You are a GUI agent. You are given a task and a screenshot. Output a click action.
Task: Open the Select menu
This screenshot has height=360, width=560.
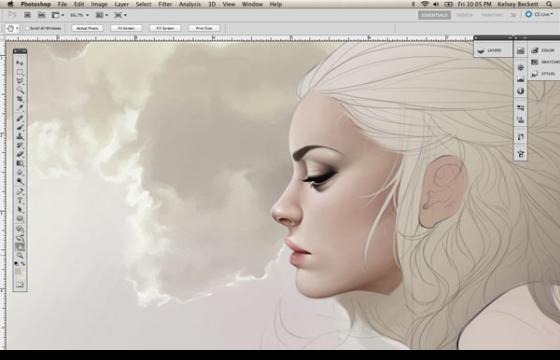coord(143,4)
